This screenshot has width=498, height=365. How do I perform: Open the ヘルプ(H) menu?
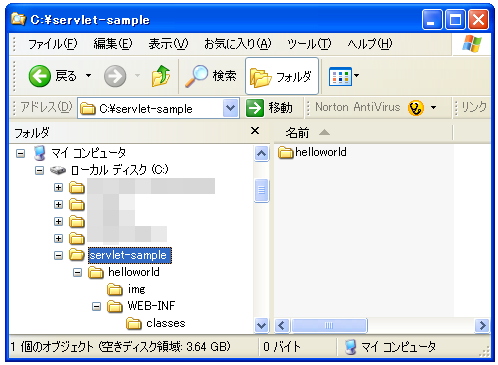point(370,44)
